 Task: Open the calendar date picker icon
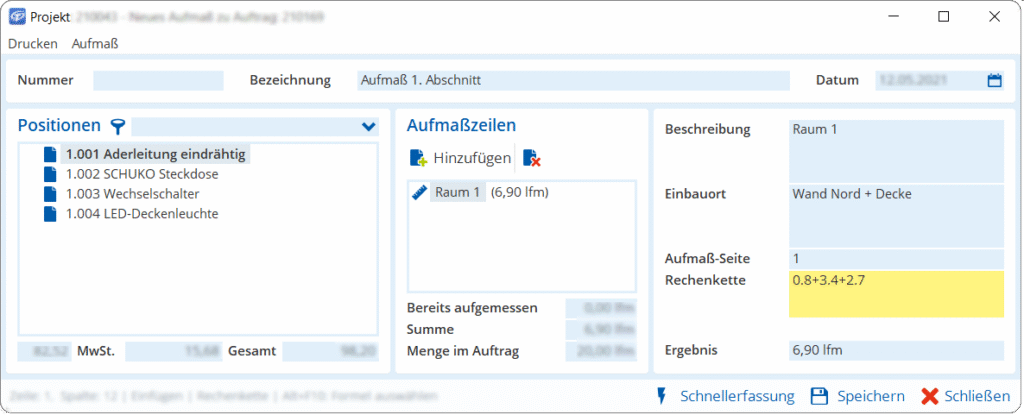(x=994, y=81)
